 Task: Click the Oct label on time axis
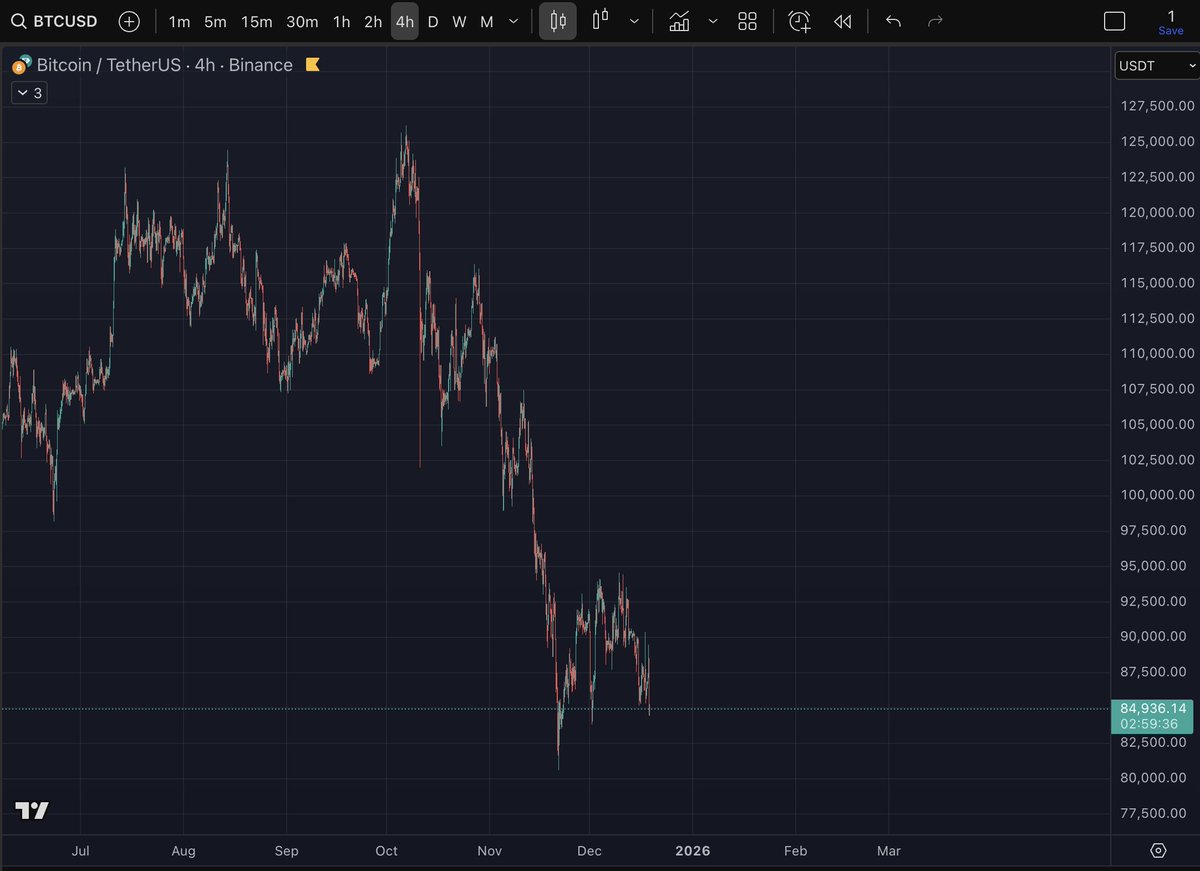(x=386, y=851)
